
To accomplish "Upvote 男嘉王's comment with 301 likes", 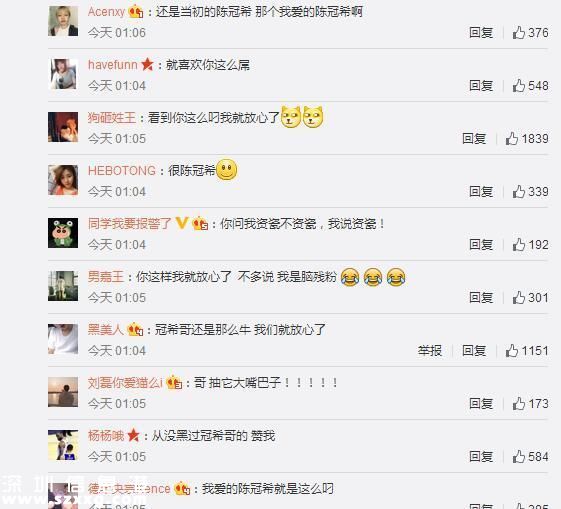I will (x=518, y=298).
